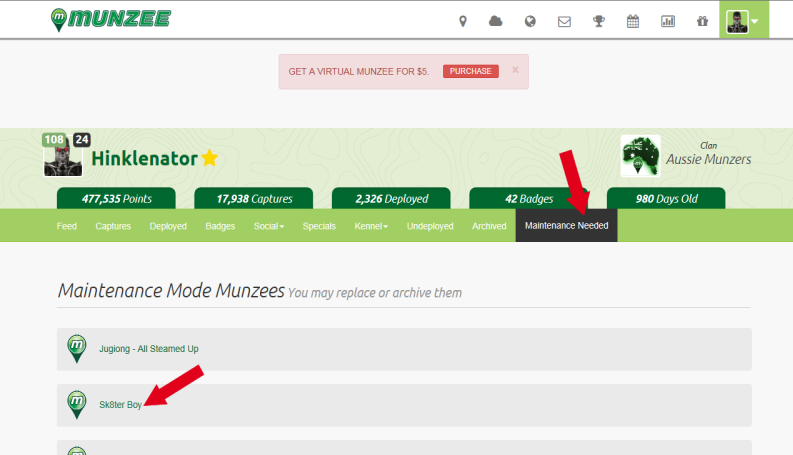Image resolution: width=793 pixels, height=455 pixels.
Task: Switch to the Specials tab
Action: [x=319, y=226]
